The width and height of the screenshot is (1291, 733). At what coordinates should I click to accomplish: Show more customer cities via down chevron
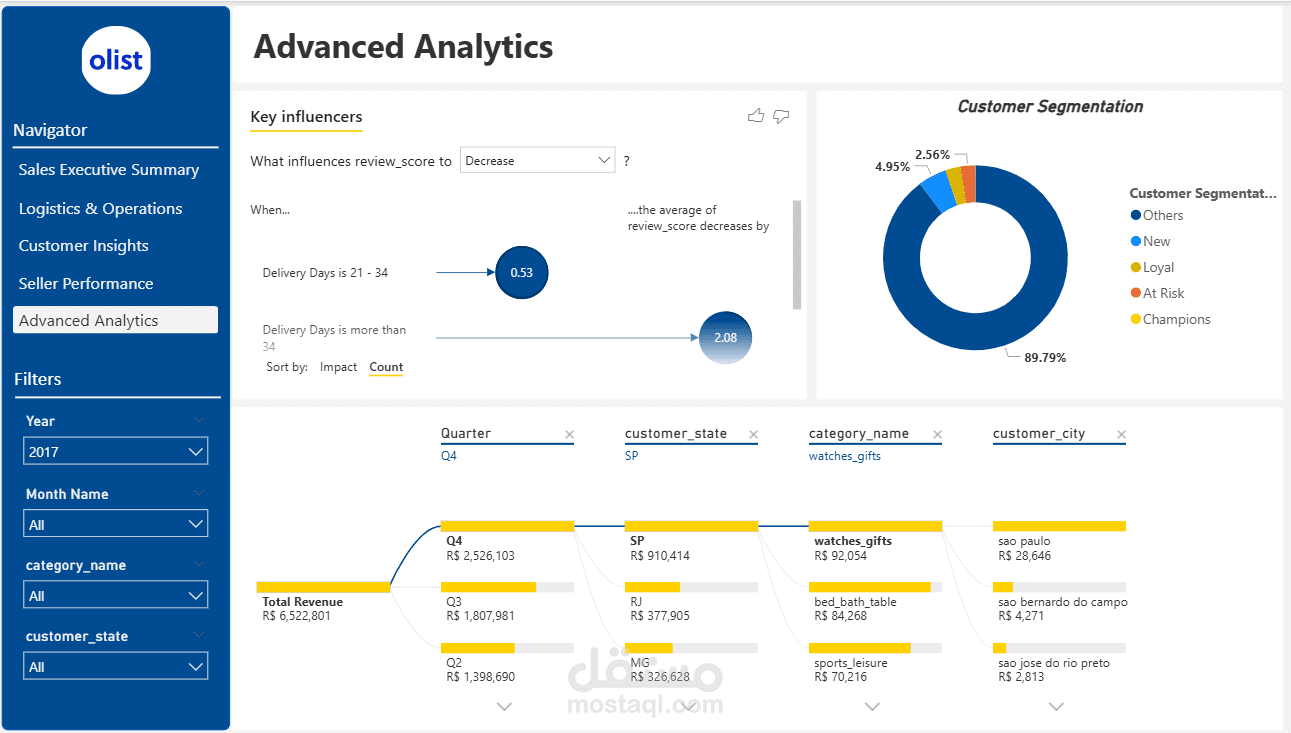(x=1057, y=707)
